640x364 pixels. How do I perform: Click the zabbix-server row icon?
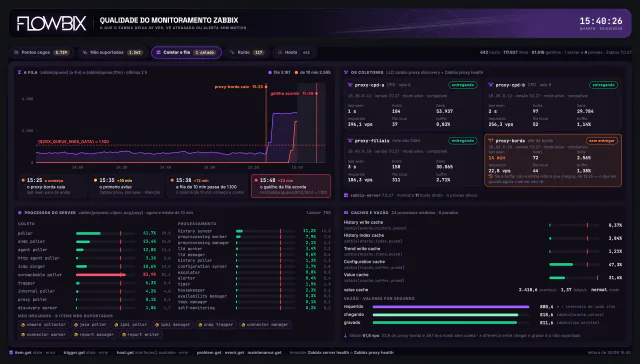(346, 195)
